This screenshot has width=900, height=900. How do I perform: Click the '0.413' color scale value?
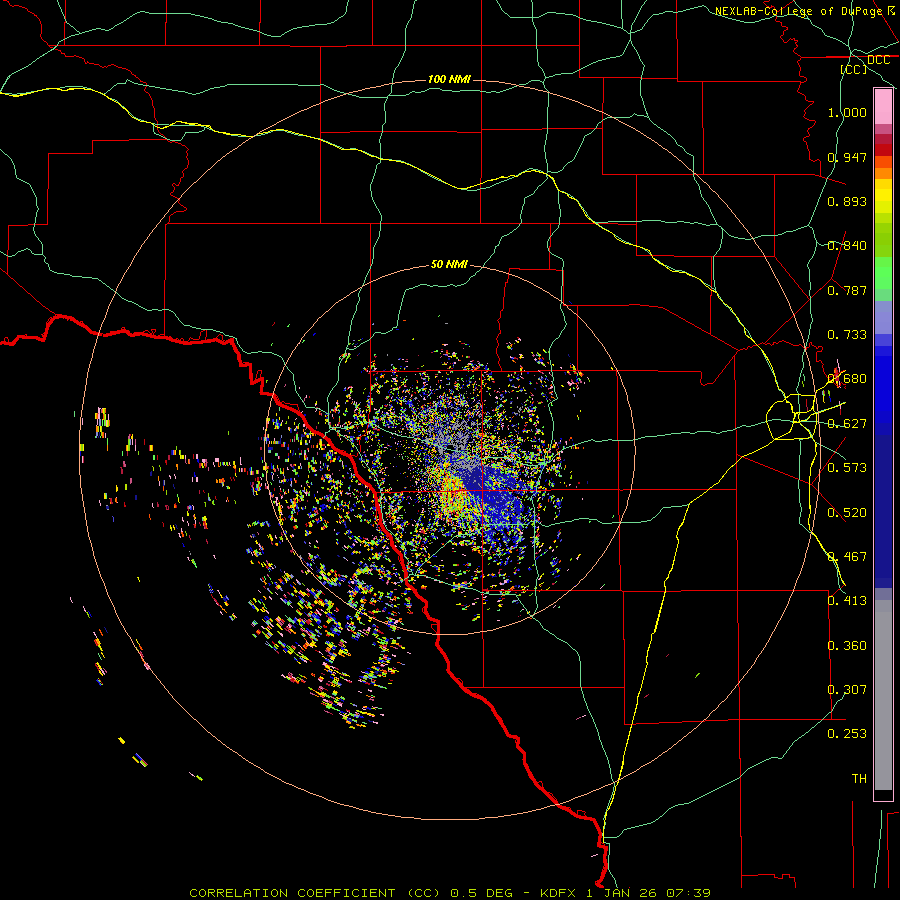[847, 601]
